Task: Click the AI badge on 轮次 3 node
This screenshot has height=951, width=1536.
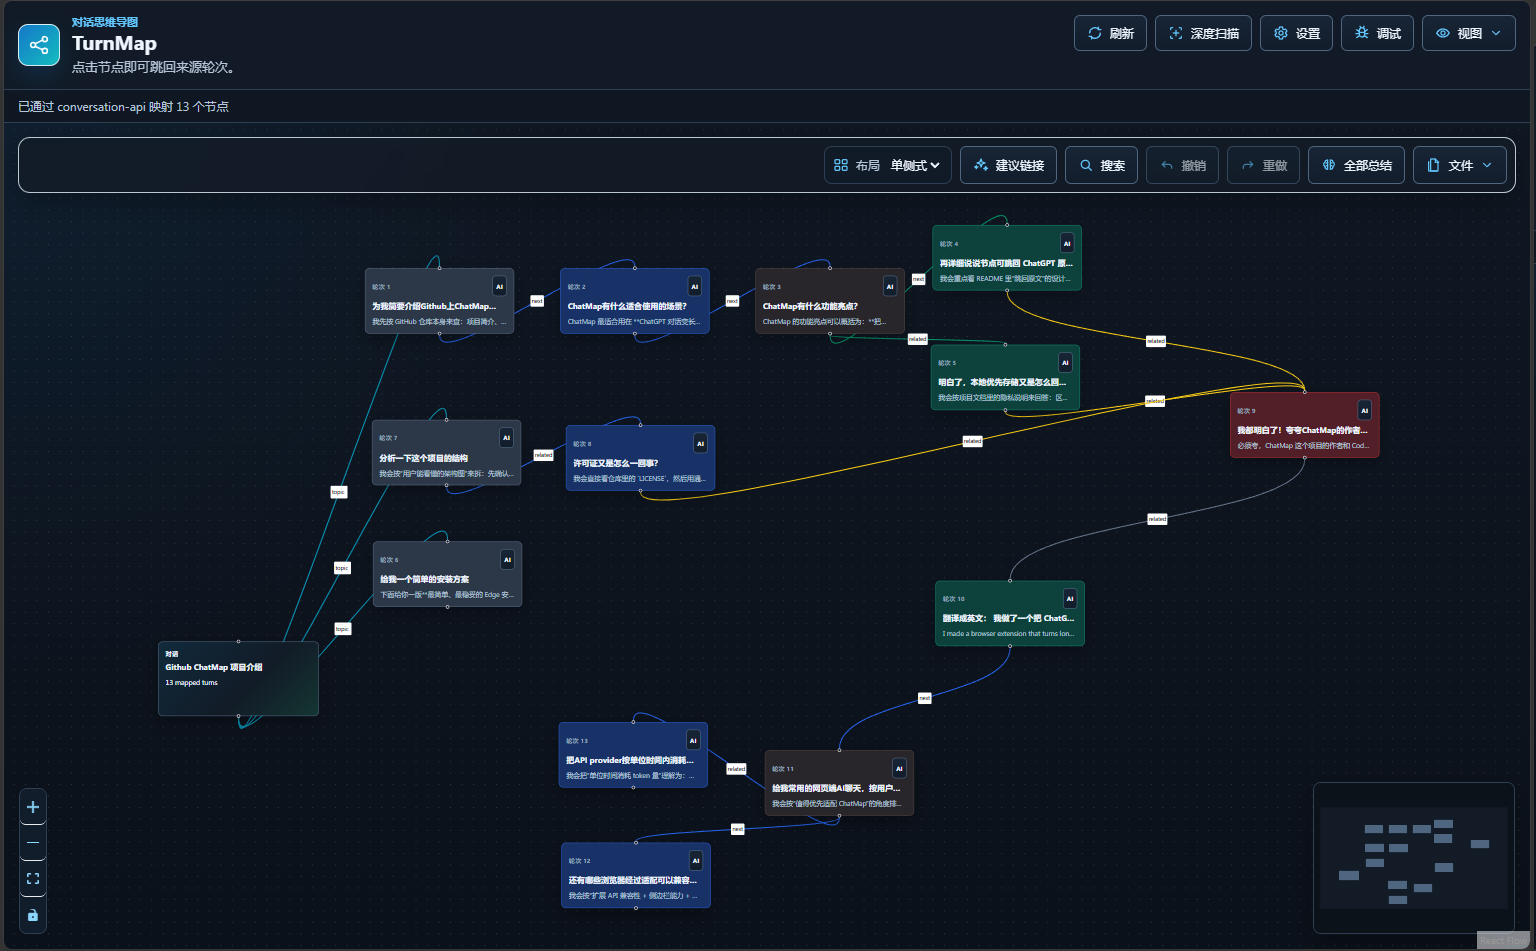Action: point(890,286)
